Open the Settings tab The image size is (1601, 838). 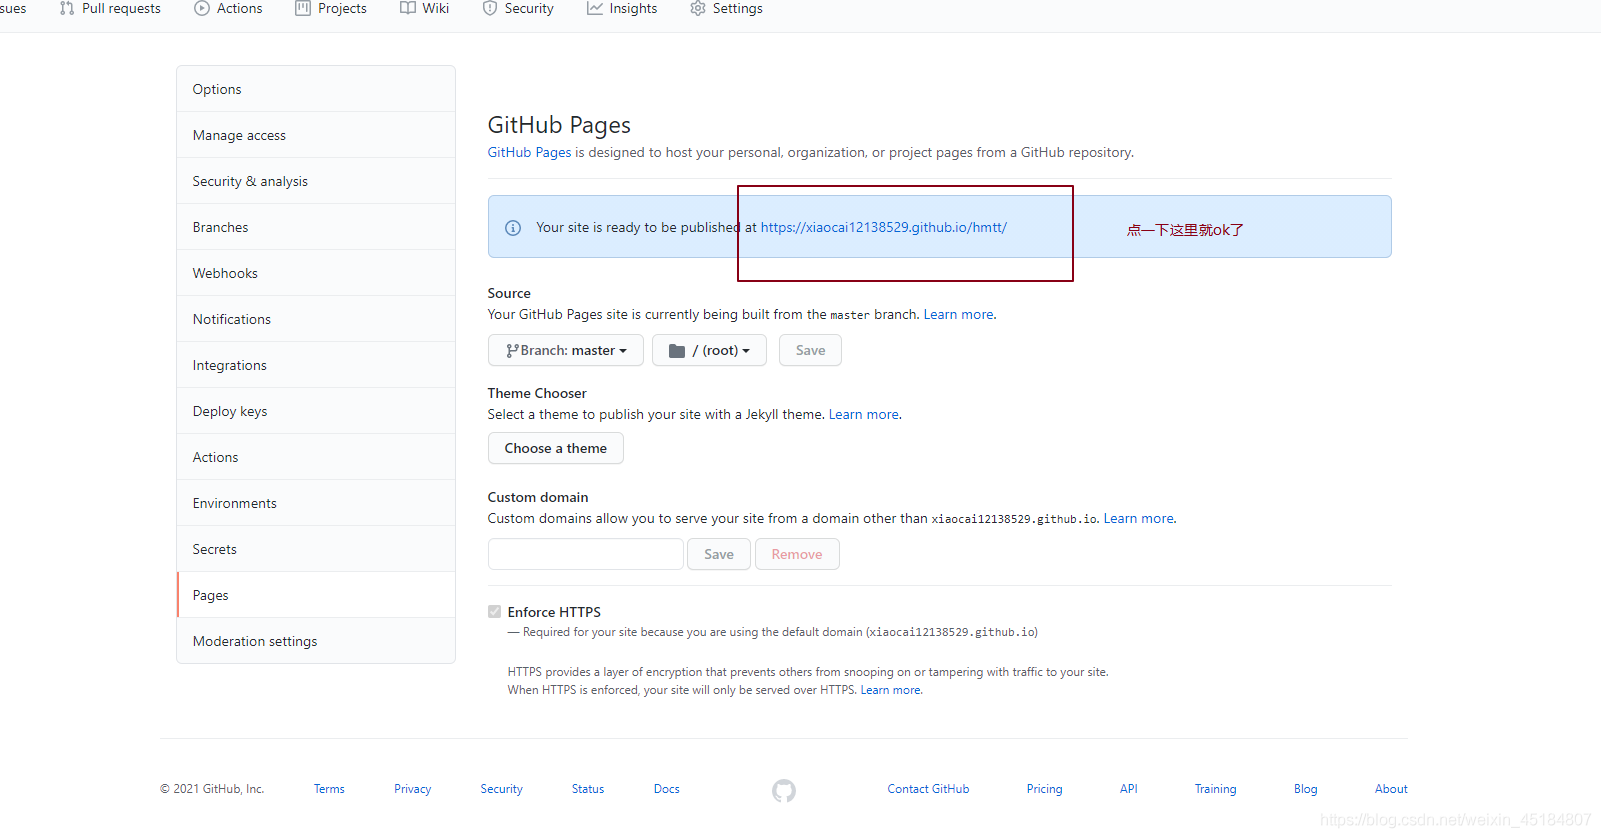(726, 8)
